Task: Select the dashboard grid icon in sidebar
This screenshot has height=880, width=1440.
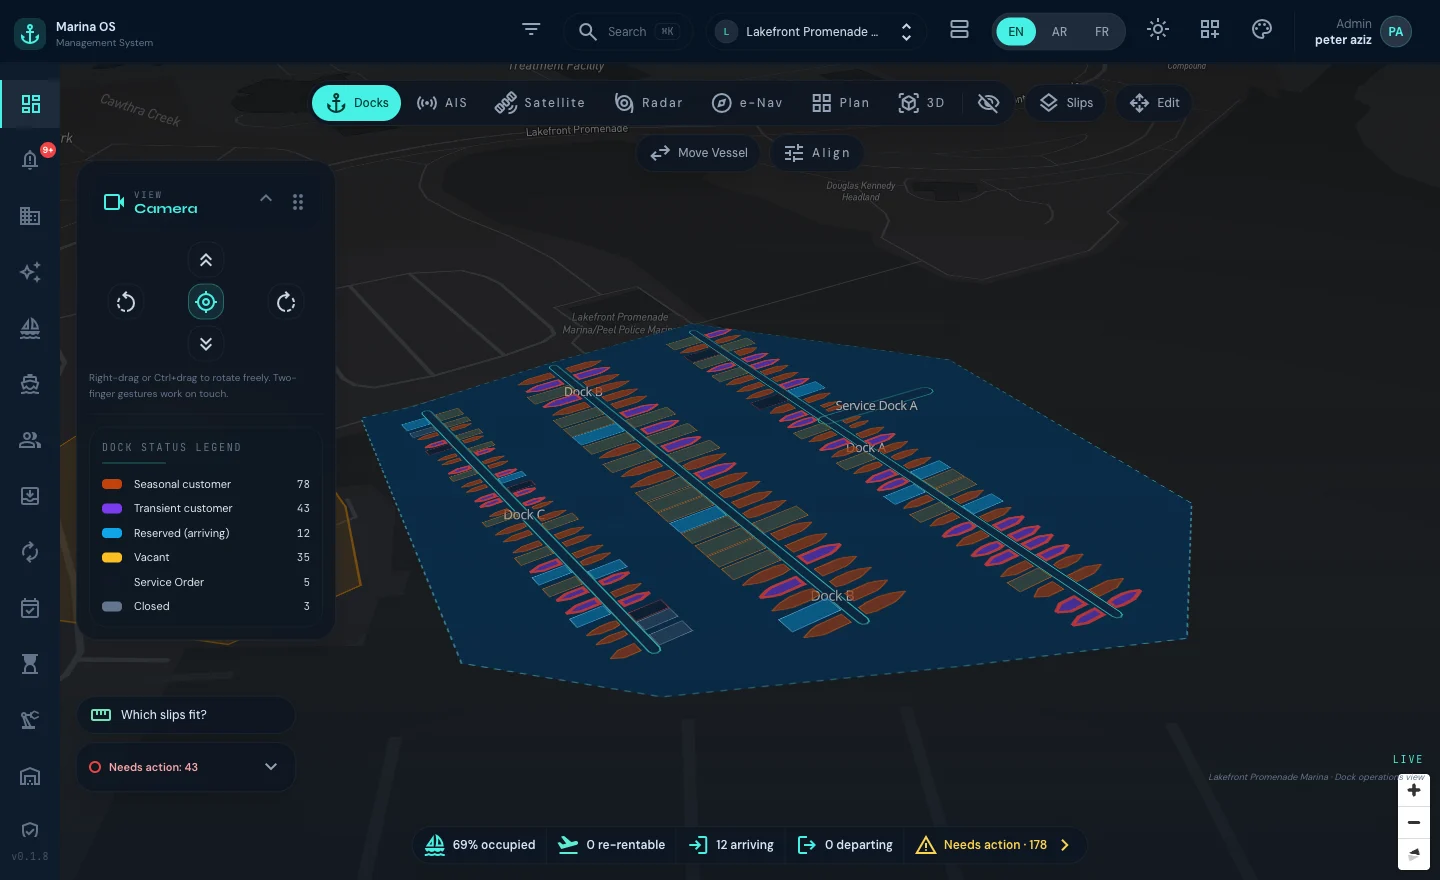Action: (x=30, y=104)
